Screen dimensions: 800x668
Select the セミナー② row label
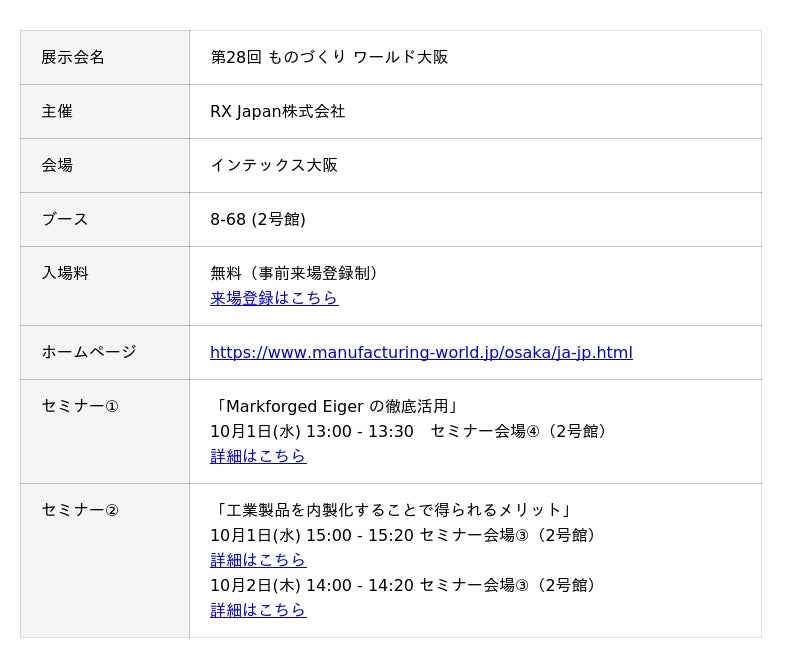[80, 510]
